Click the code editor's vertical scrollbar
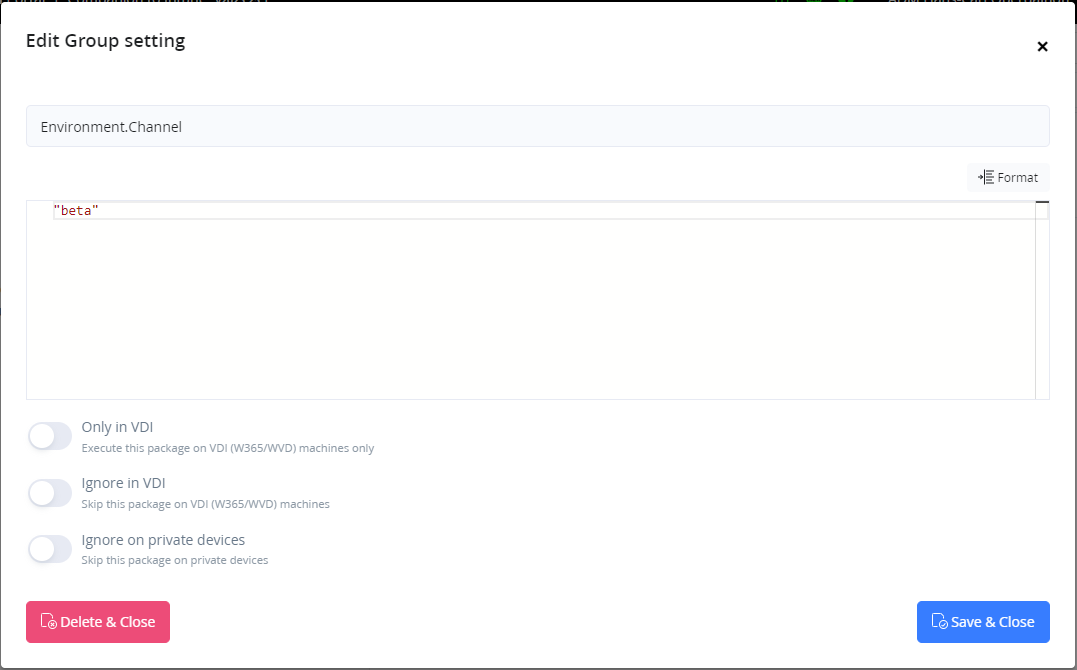 (x=1042, y=300)
